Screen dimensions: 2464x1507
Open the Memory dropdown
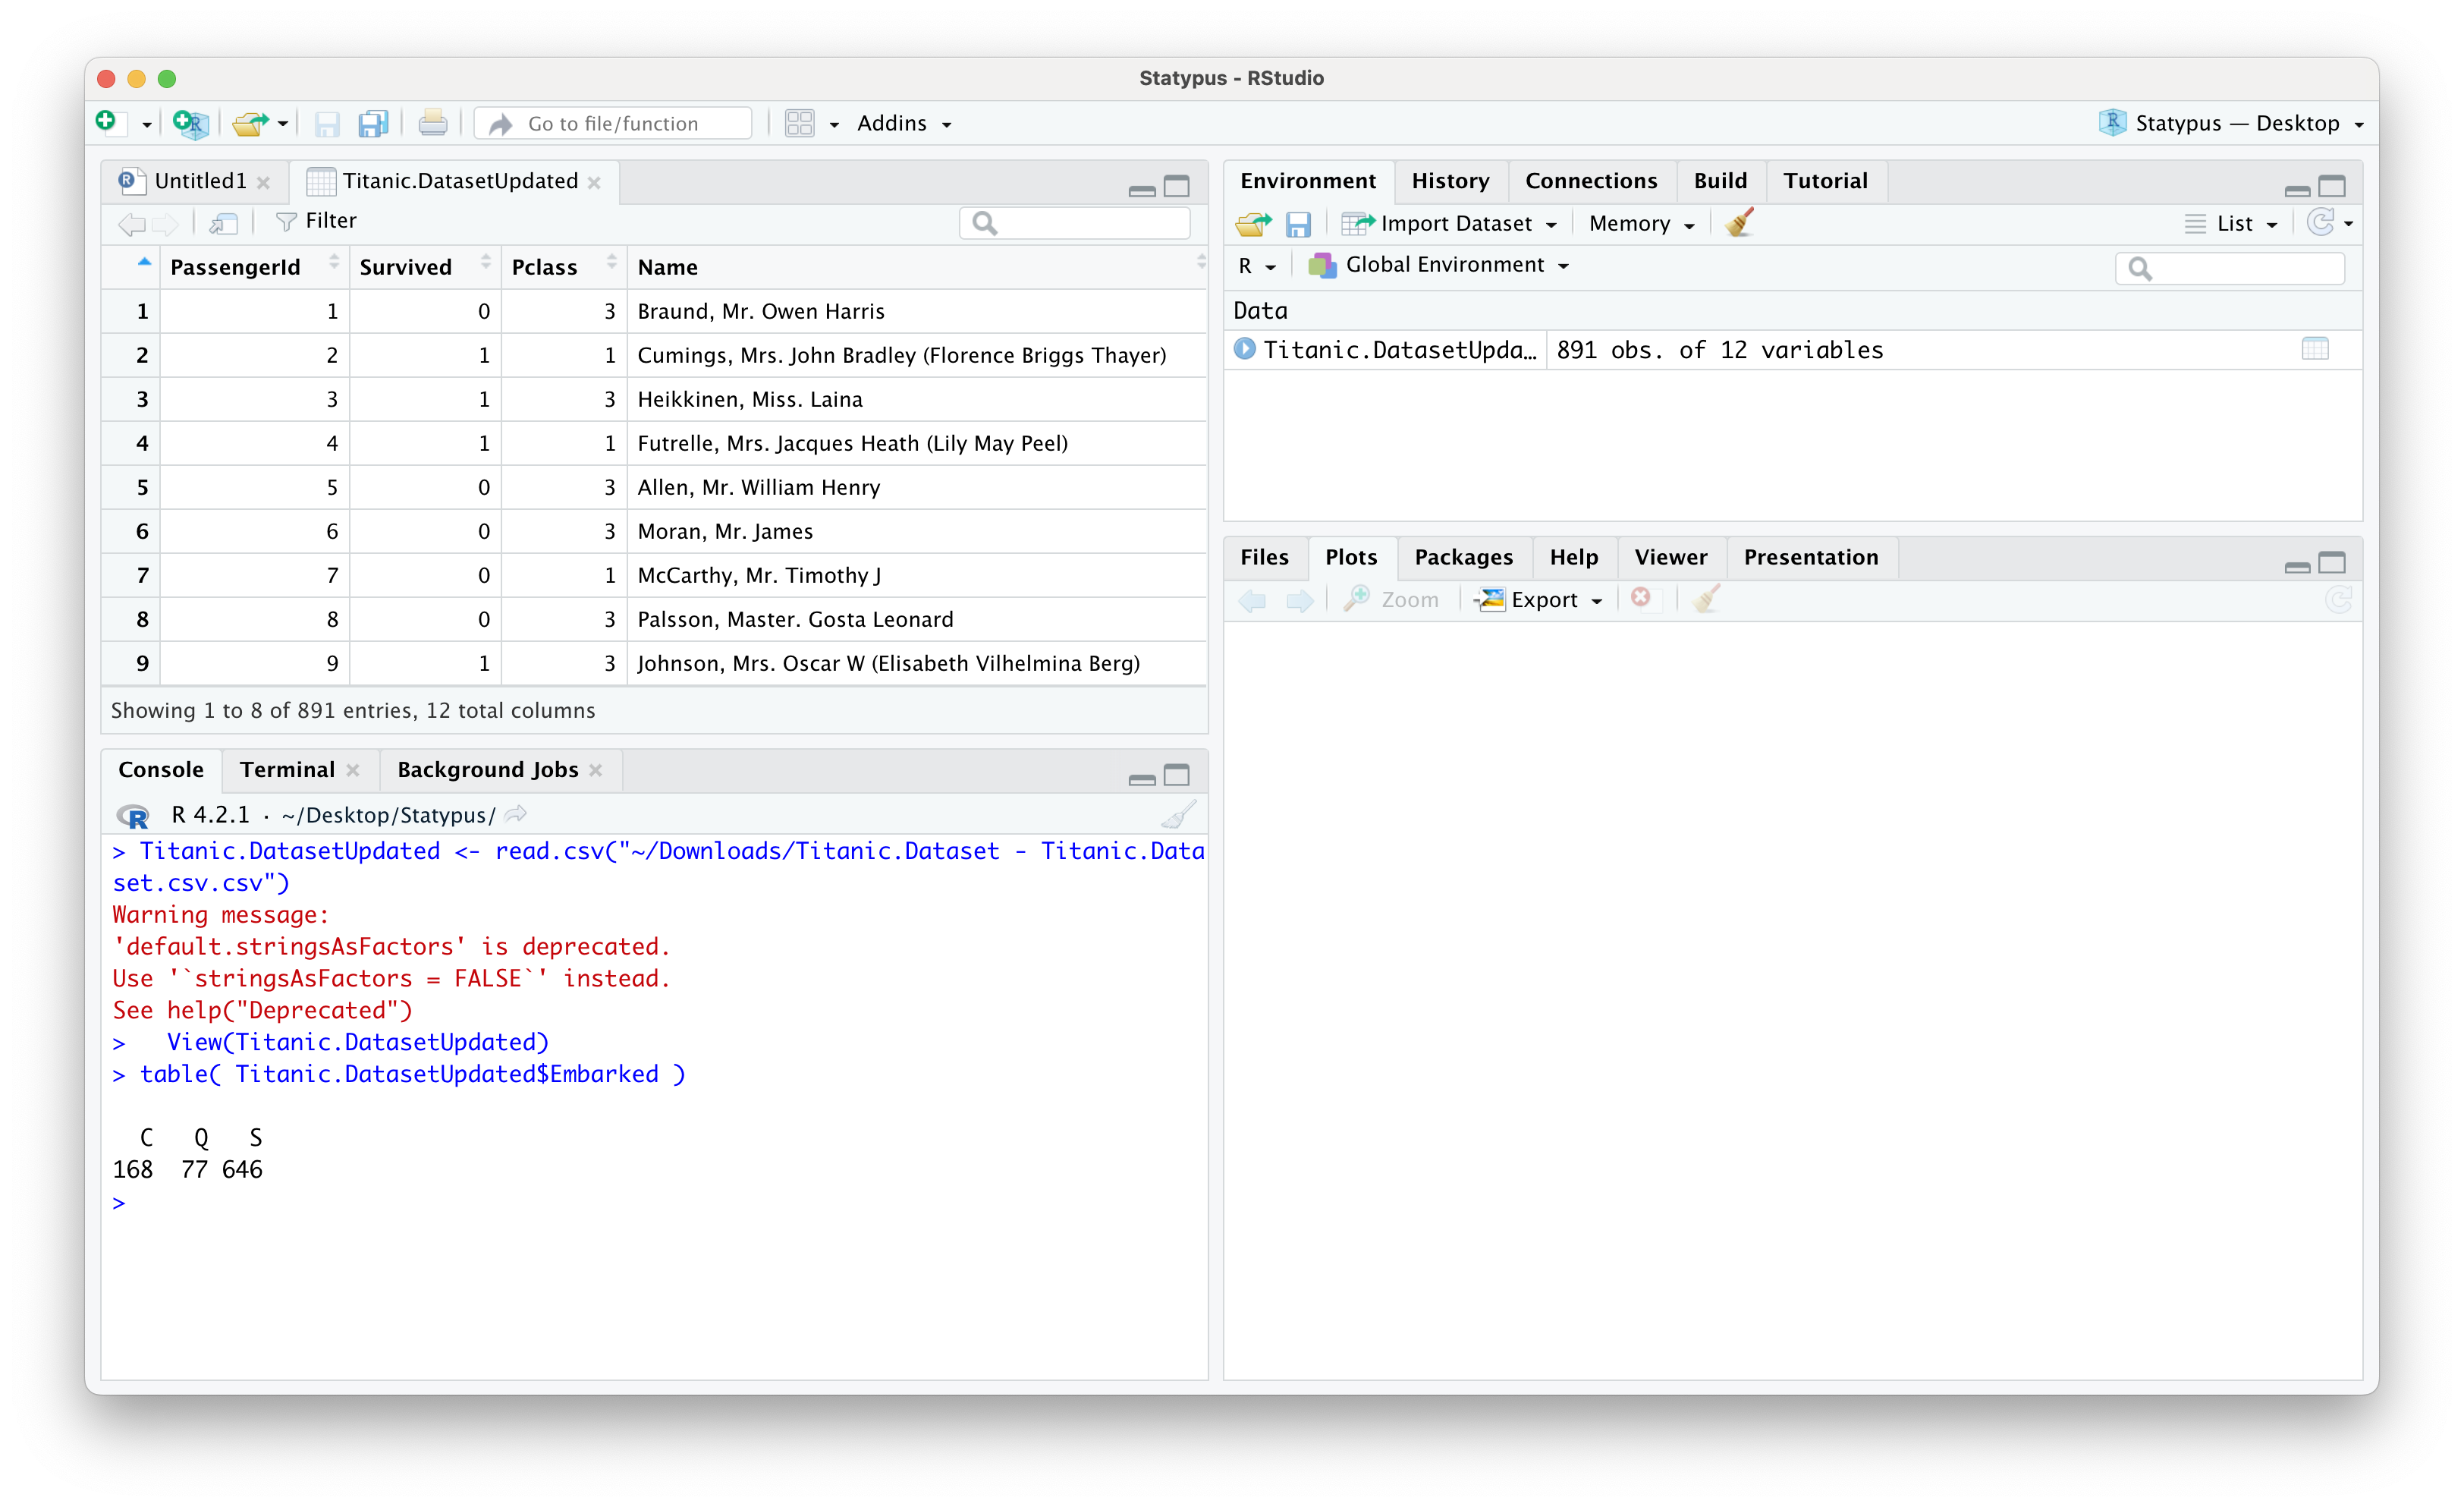(1640, 222)
